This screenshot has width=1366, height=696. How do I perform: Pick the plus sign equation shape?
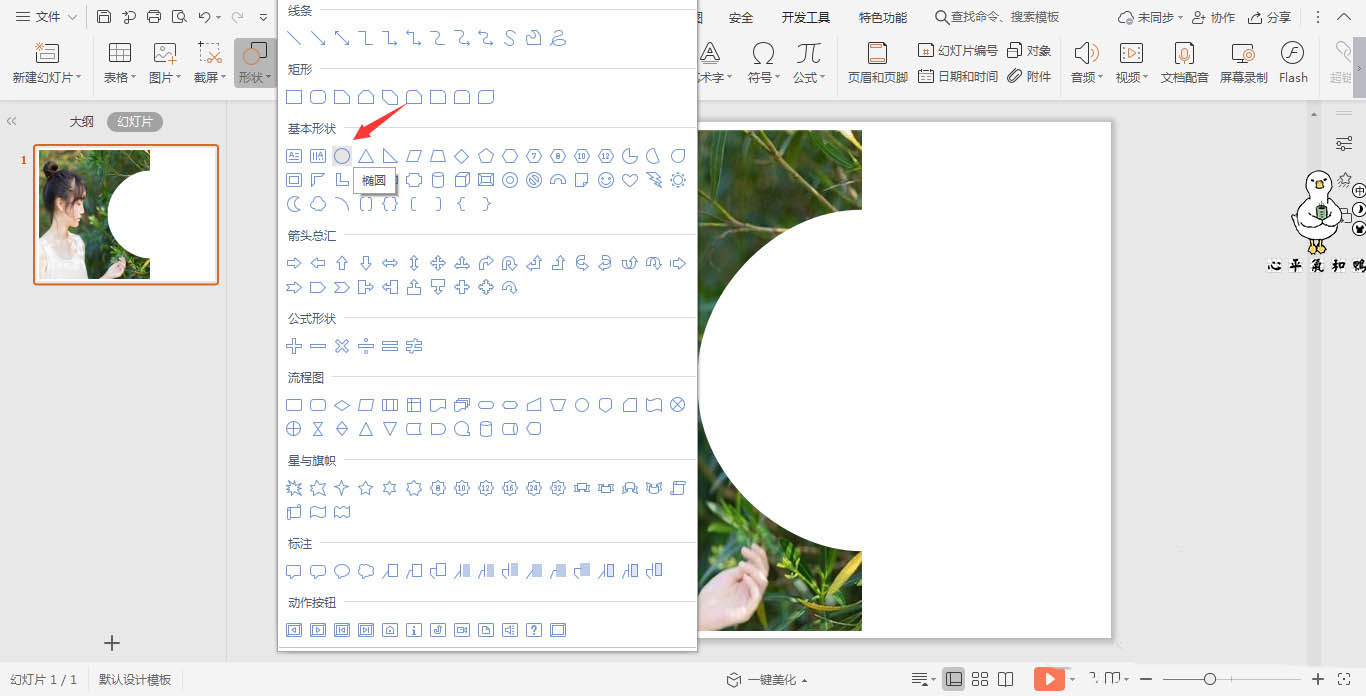[294, 346]
